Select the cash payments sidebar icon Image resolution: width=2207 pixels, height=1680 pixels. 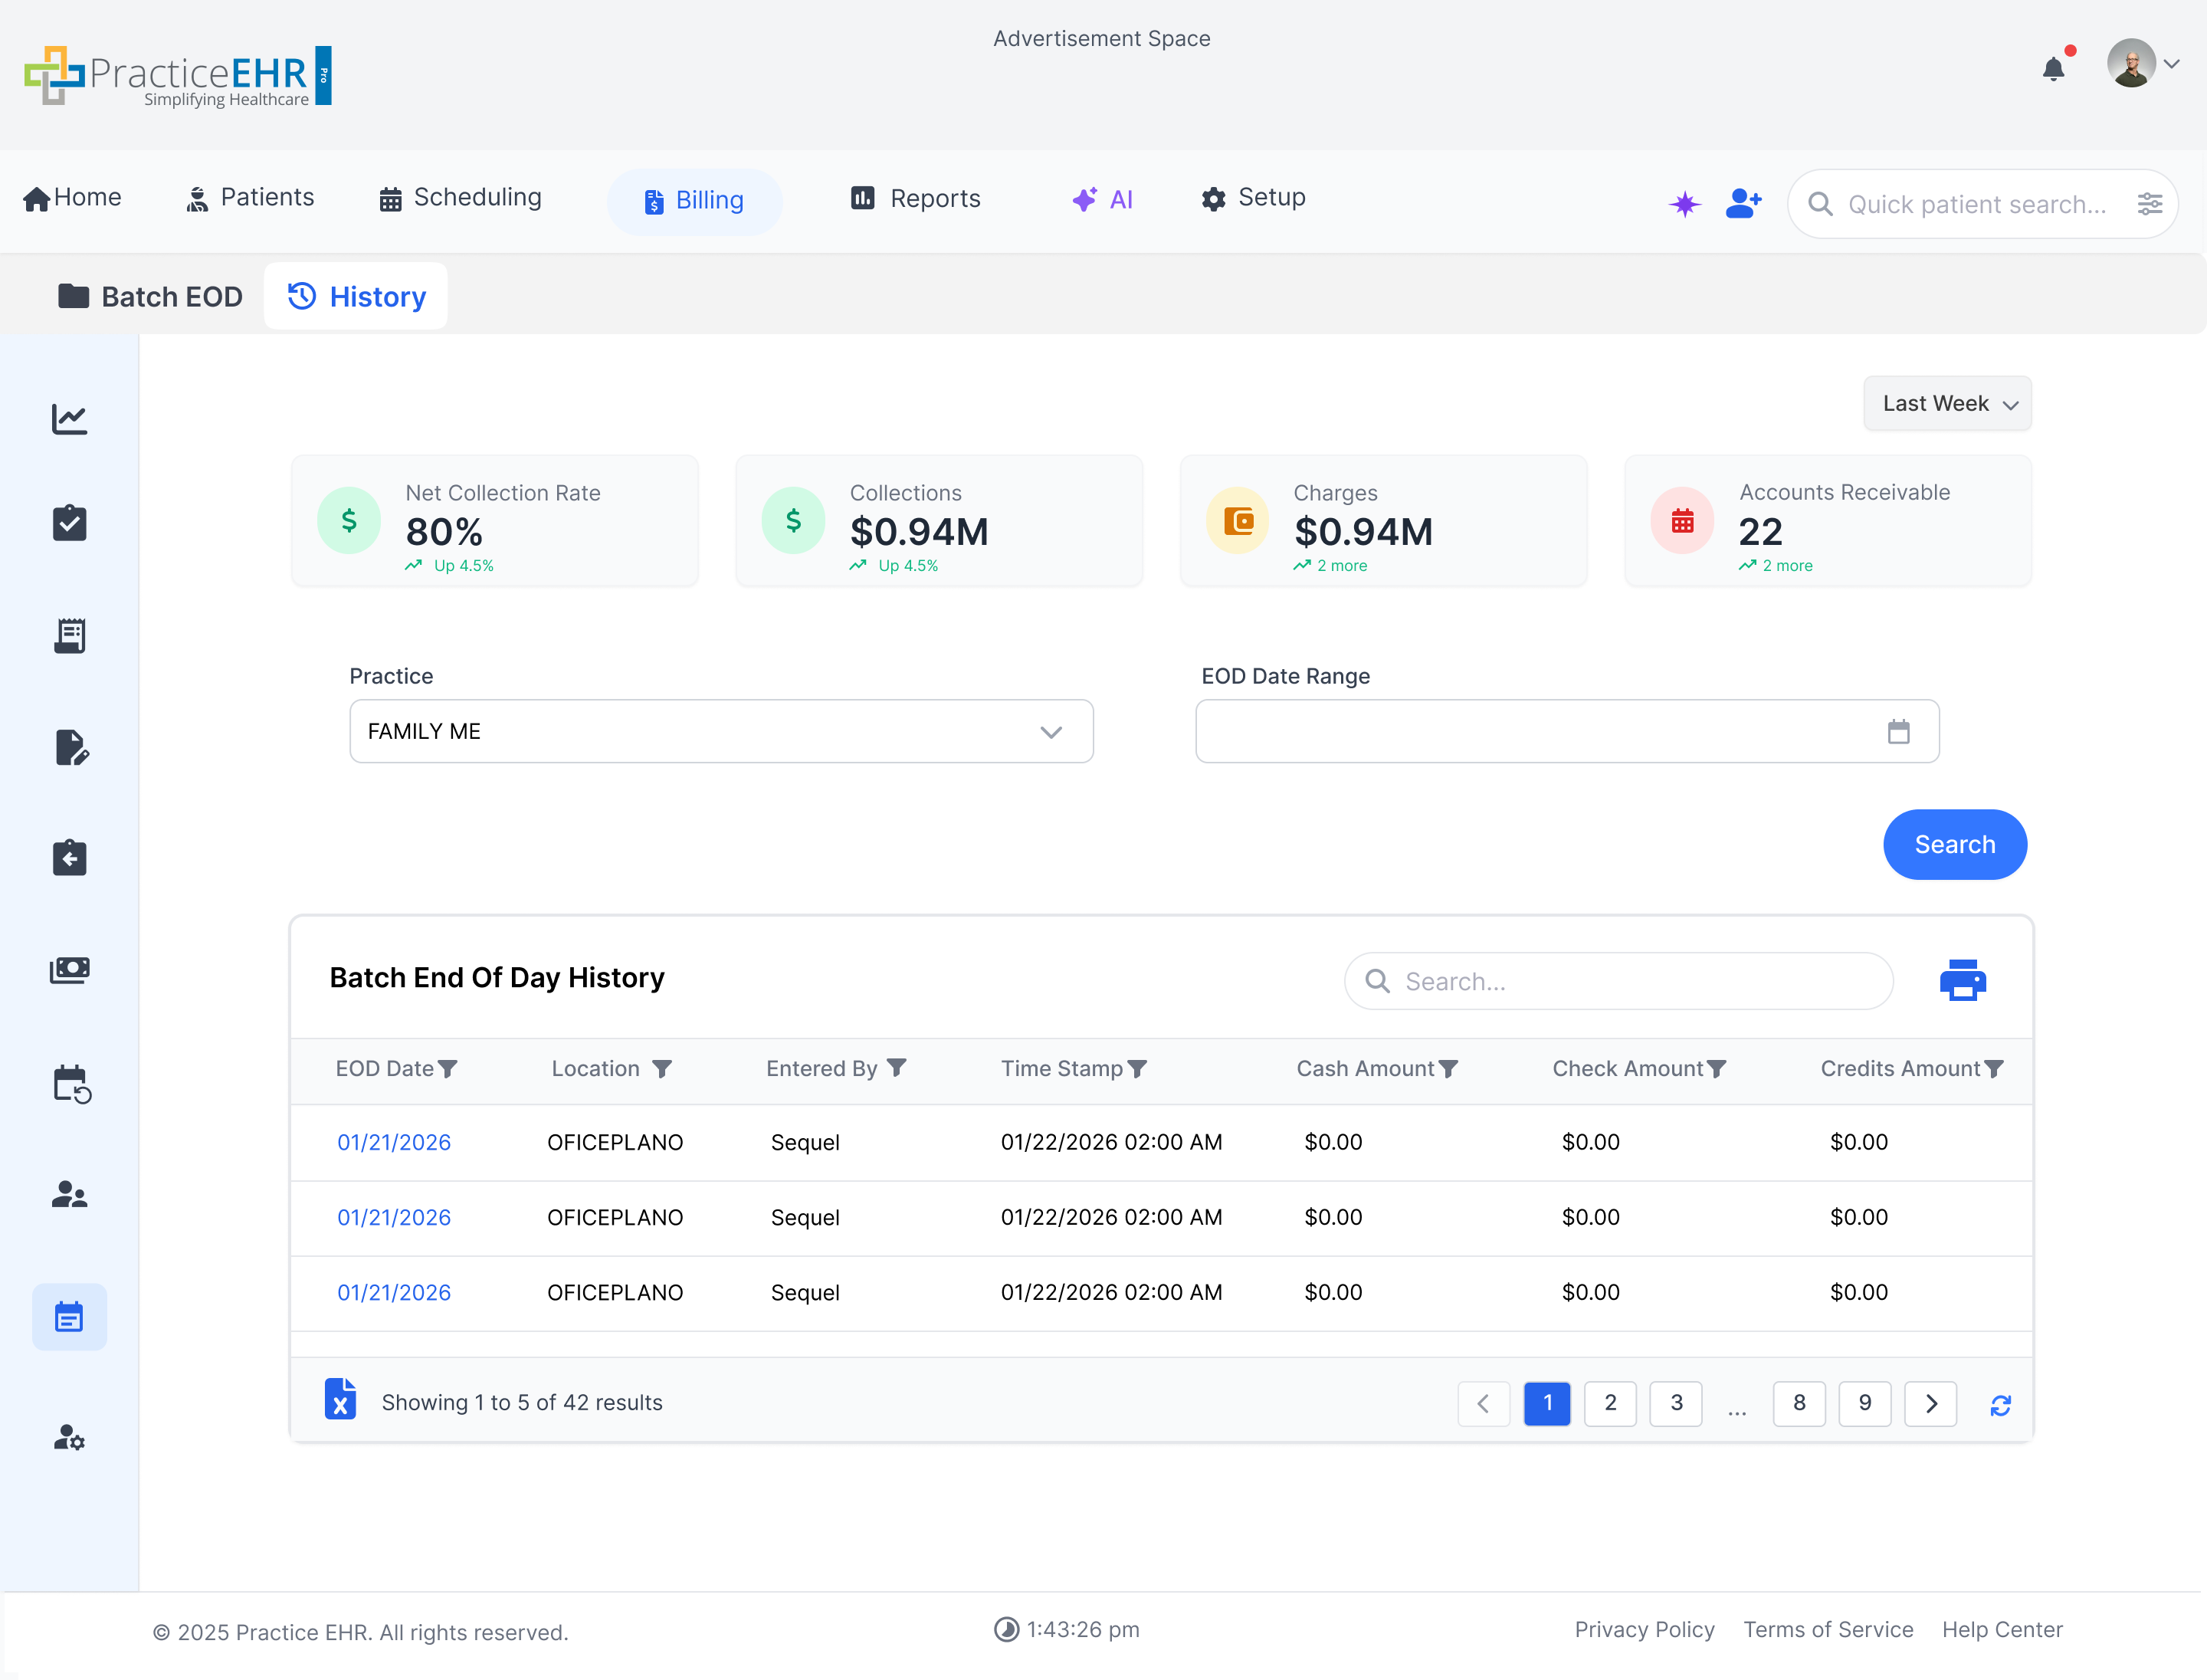coord(69,969)
